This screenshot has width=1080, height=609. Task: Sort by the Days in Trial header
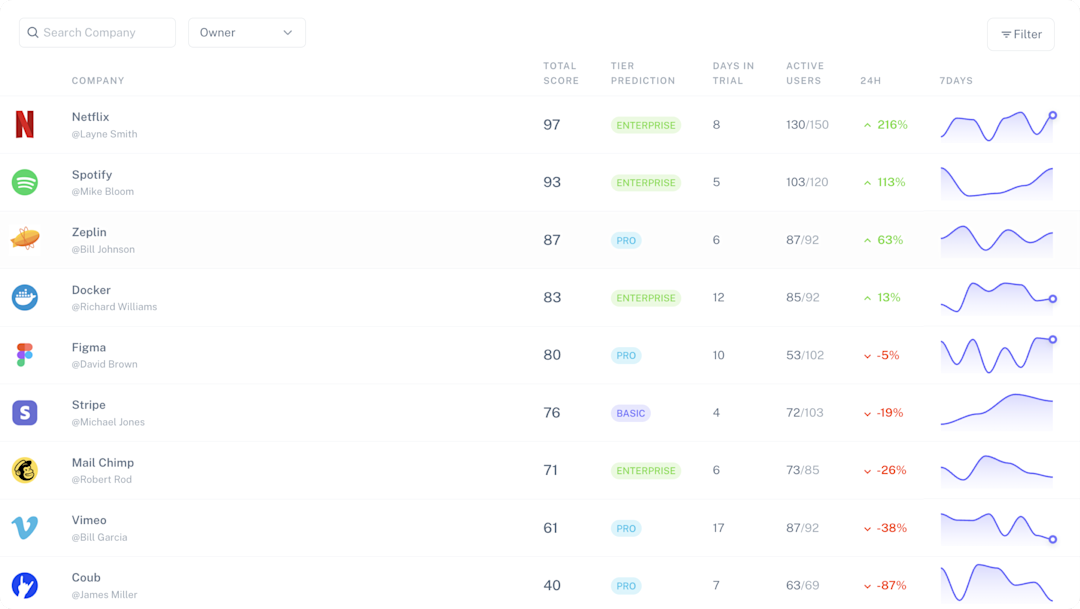click(733, 73)
